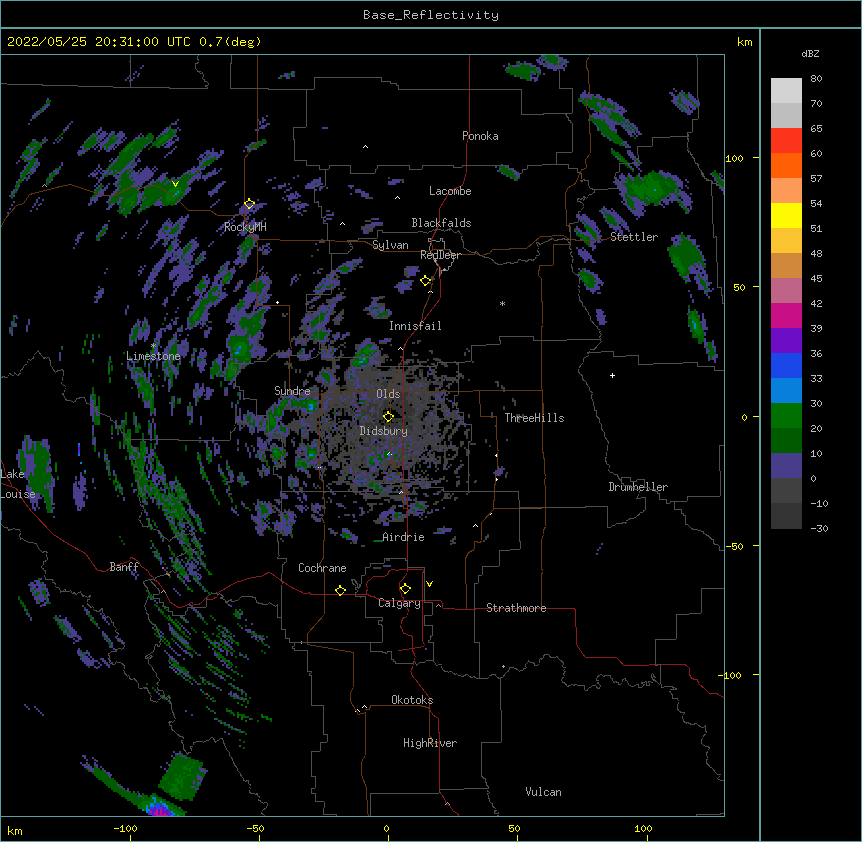The height and width of the screenshot is (842, 862).
Task: Select the yellow diamond marker above the Calgary label
Action: pos(405,589)
